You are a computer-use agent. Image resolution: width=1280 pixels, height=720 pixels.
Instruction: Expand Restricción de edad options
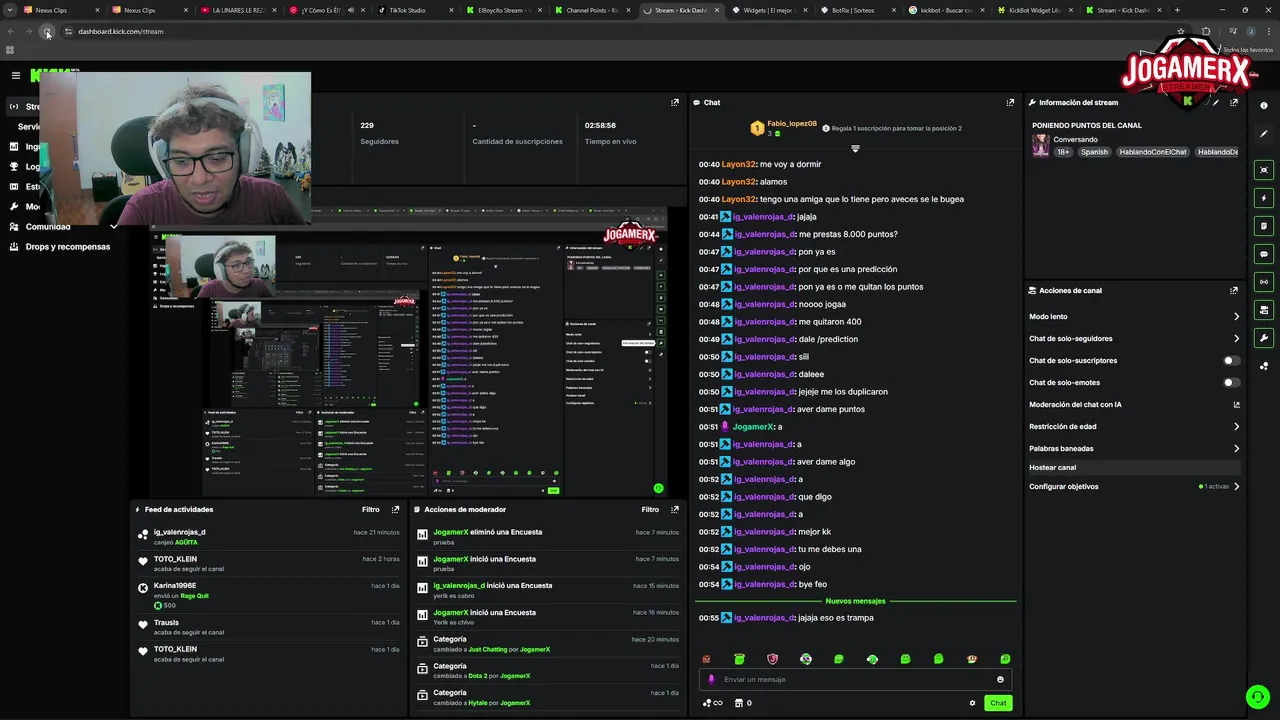(x=1236, y=426)
